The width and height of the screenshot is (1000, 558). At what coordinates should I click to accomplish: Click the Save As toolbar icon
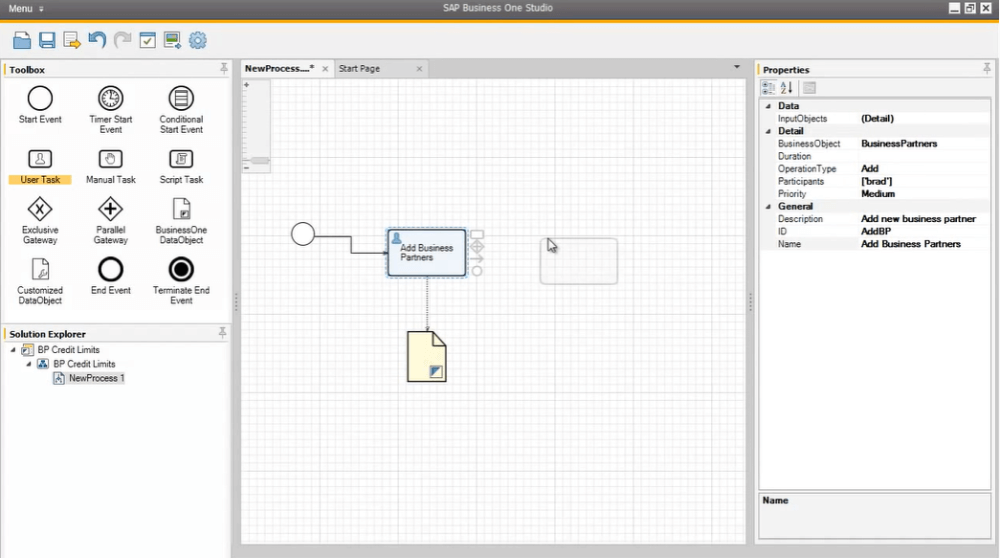(x=71, y=40)
